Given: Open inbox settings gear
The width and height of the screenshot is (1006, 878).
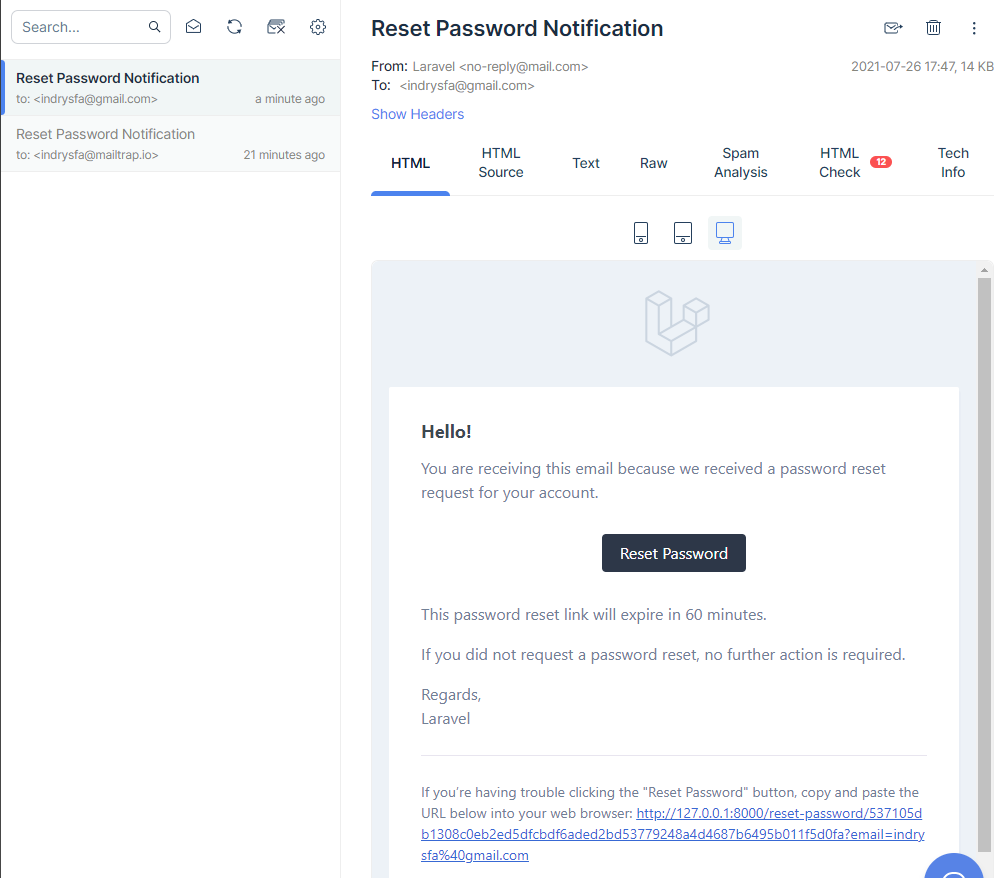Looking at the screenshot, I should point(318,27).
